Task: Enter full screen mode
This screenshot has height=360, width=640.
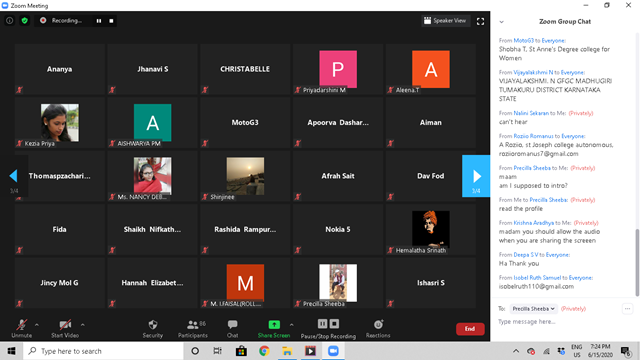Action: [x=480, y=21]
